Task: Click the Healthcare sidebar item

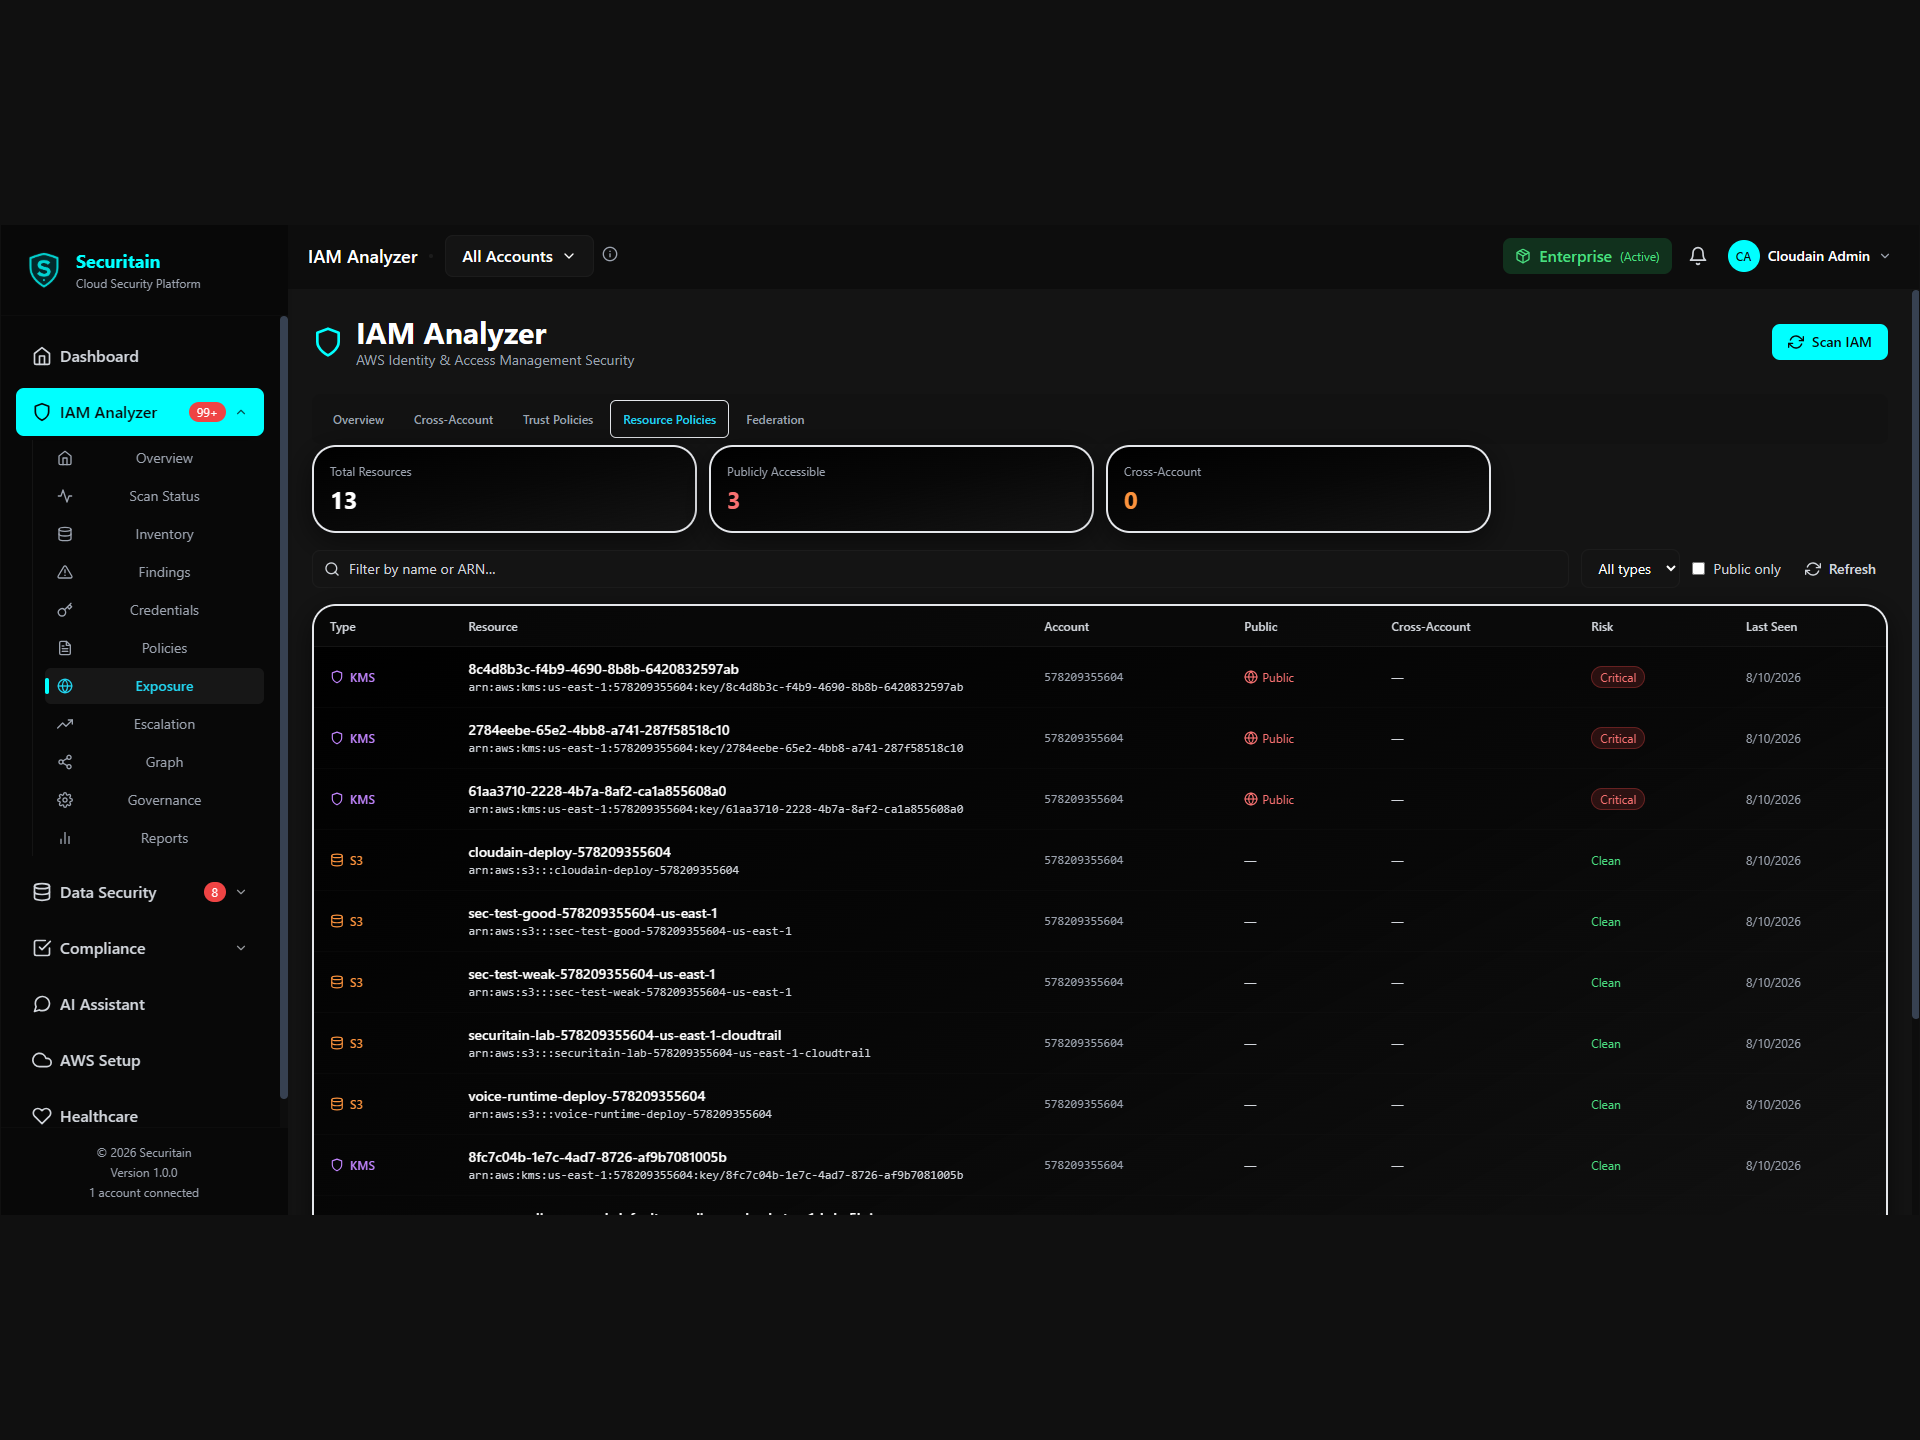Action: [x=140, y=1116]
